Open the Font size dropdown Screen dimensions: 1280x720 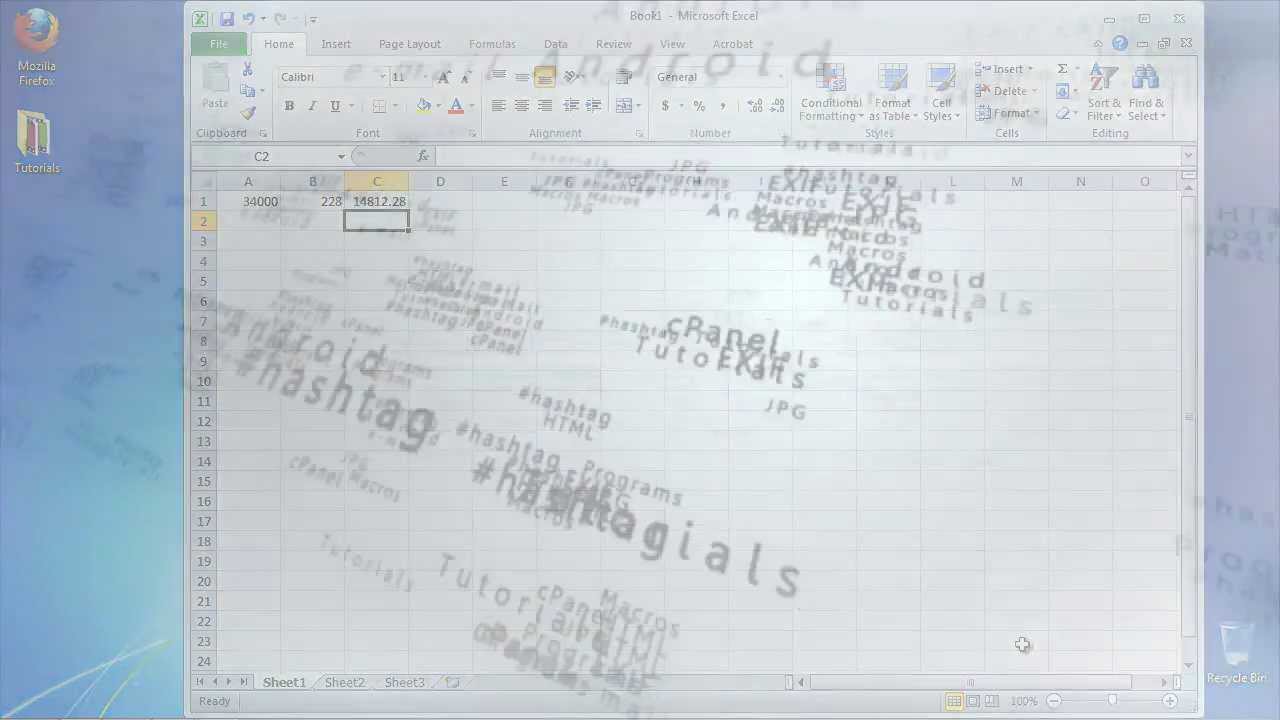[426, 77]
